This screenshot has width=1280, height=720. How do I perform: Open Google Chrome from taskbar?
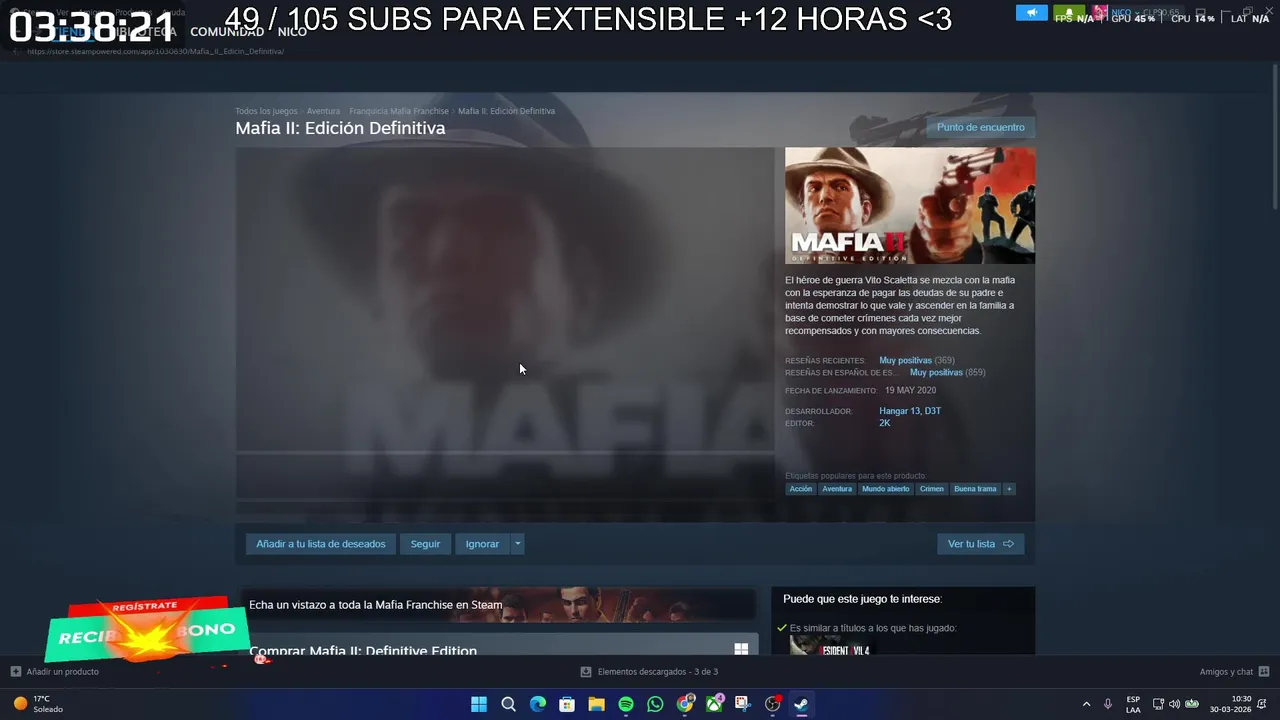(x=685, y=704)
